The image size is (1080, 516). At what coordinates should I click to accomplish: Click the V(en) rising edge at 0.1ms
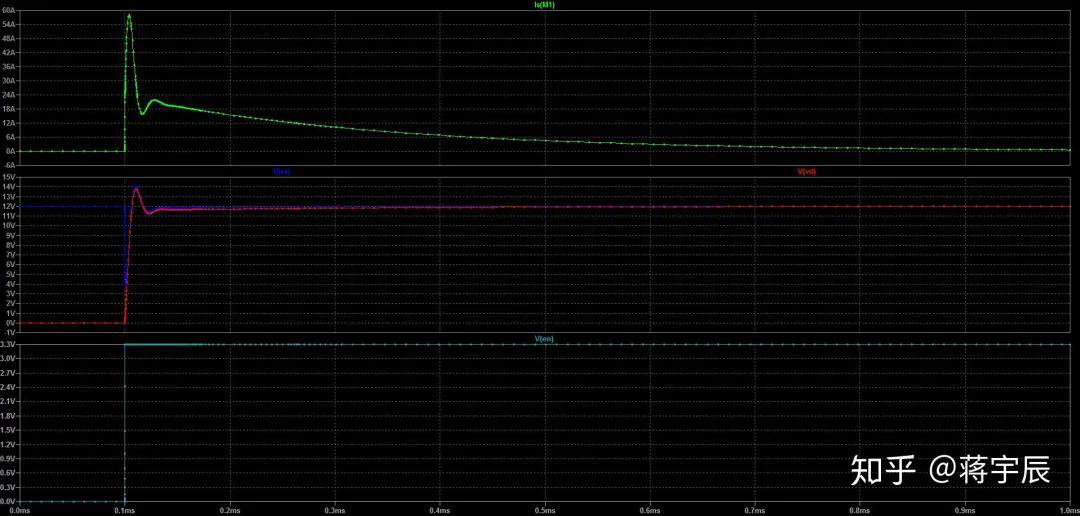pos(125,422)
